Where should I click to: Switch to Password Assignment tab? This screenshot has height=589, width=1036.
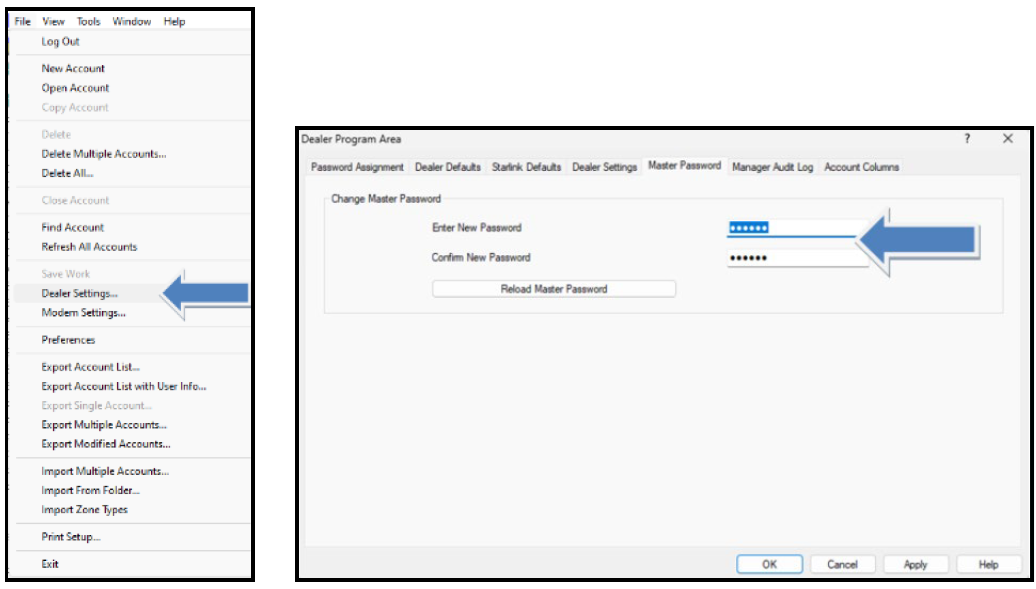(357, 167)
